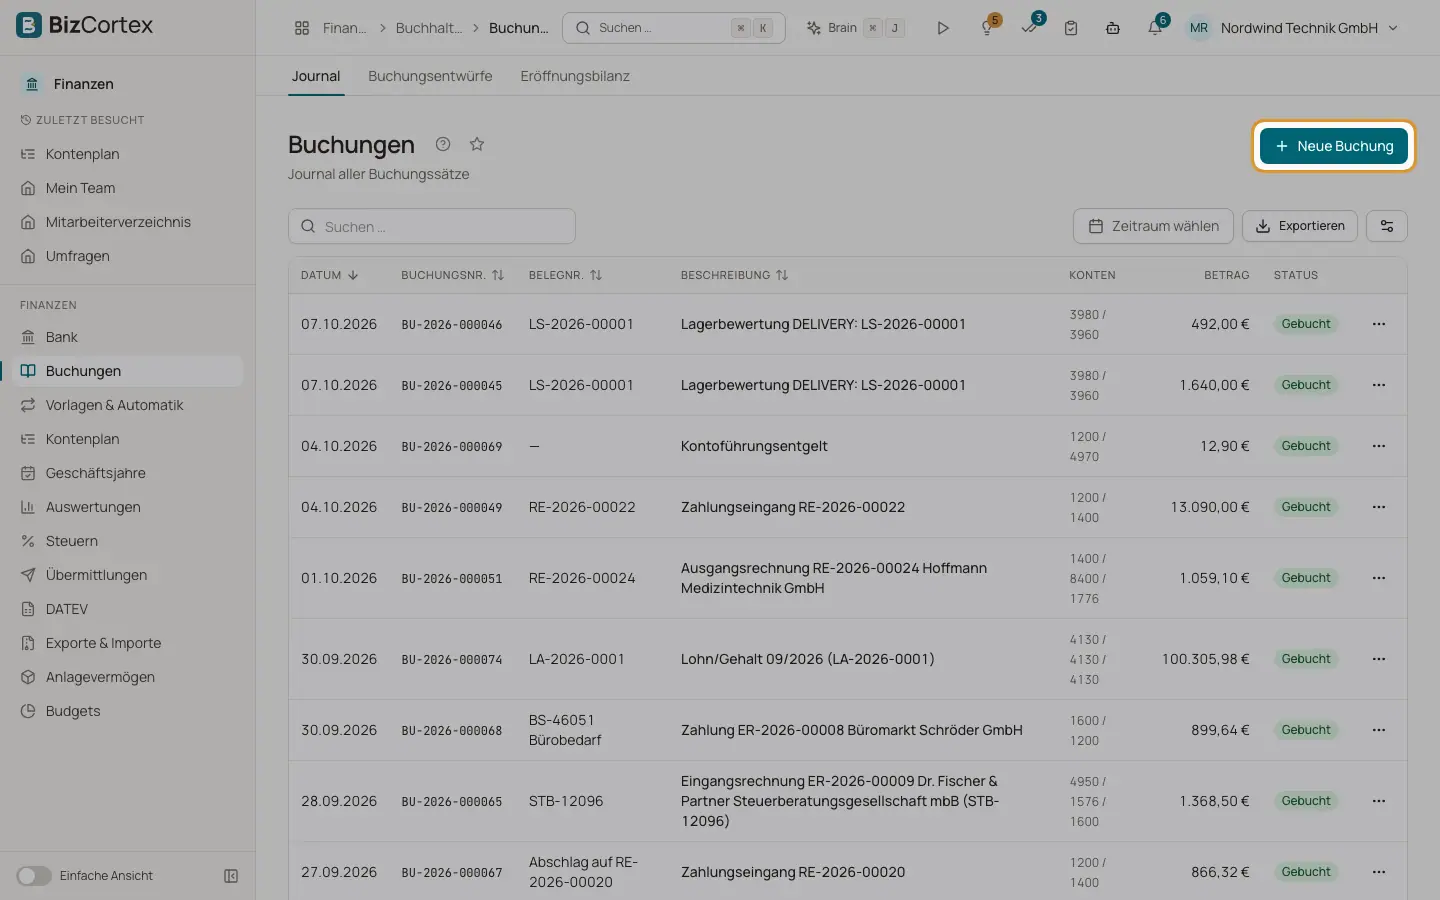
Task: Open the Zeitraum wählen date picker
Action: (x=1153, y=226)
